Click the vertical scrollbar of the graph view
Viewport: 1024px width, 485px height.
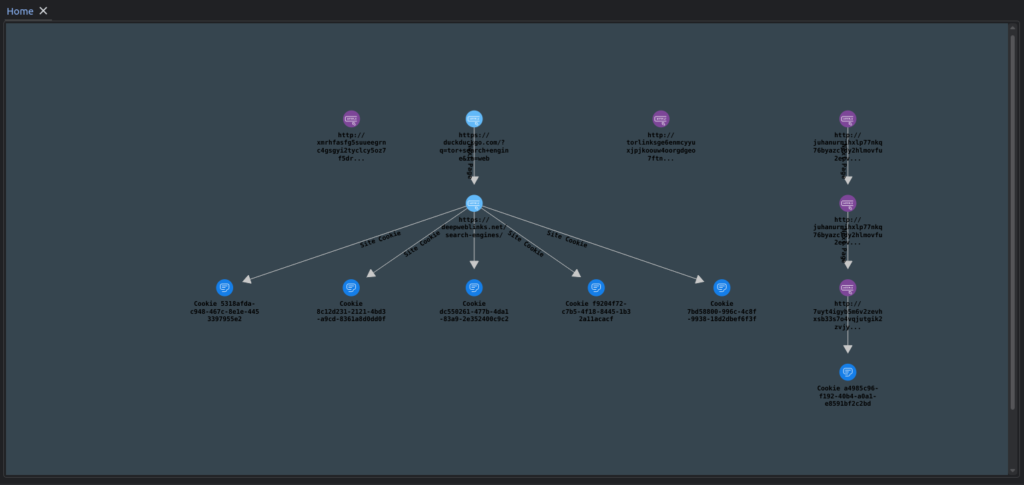point(1013,222)
